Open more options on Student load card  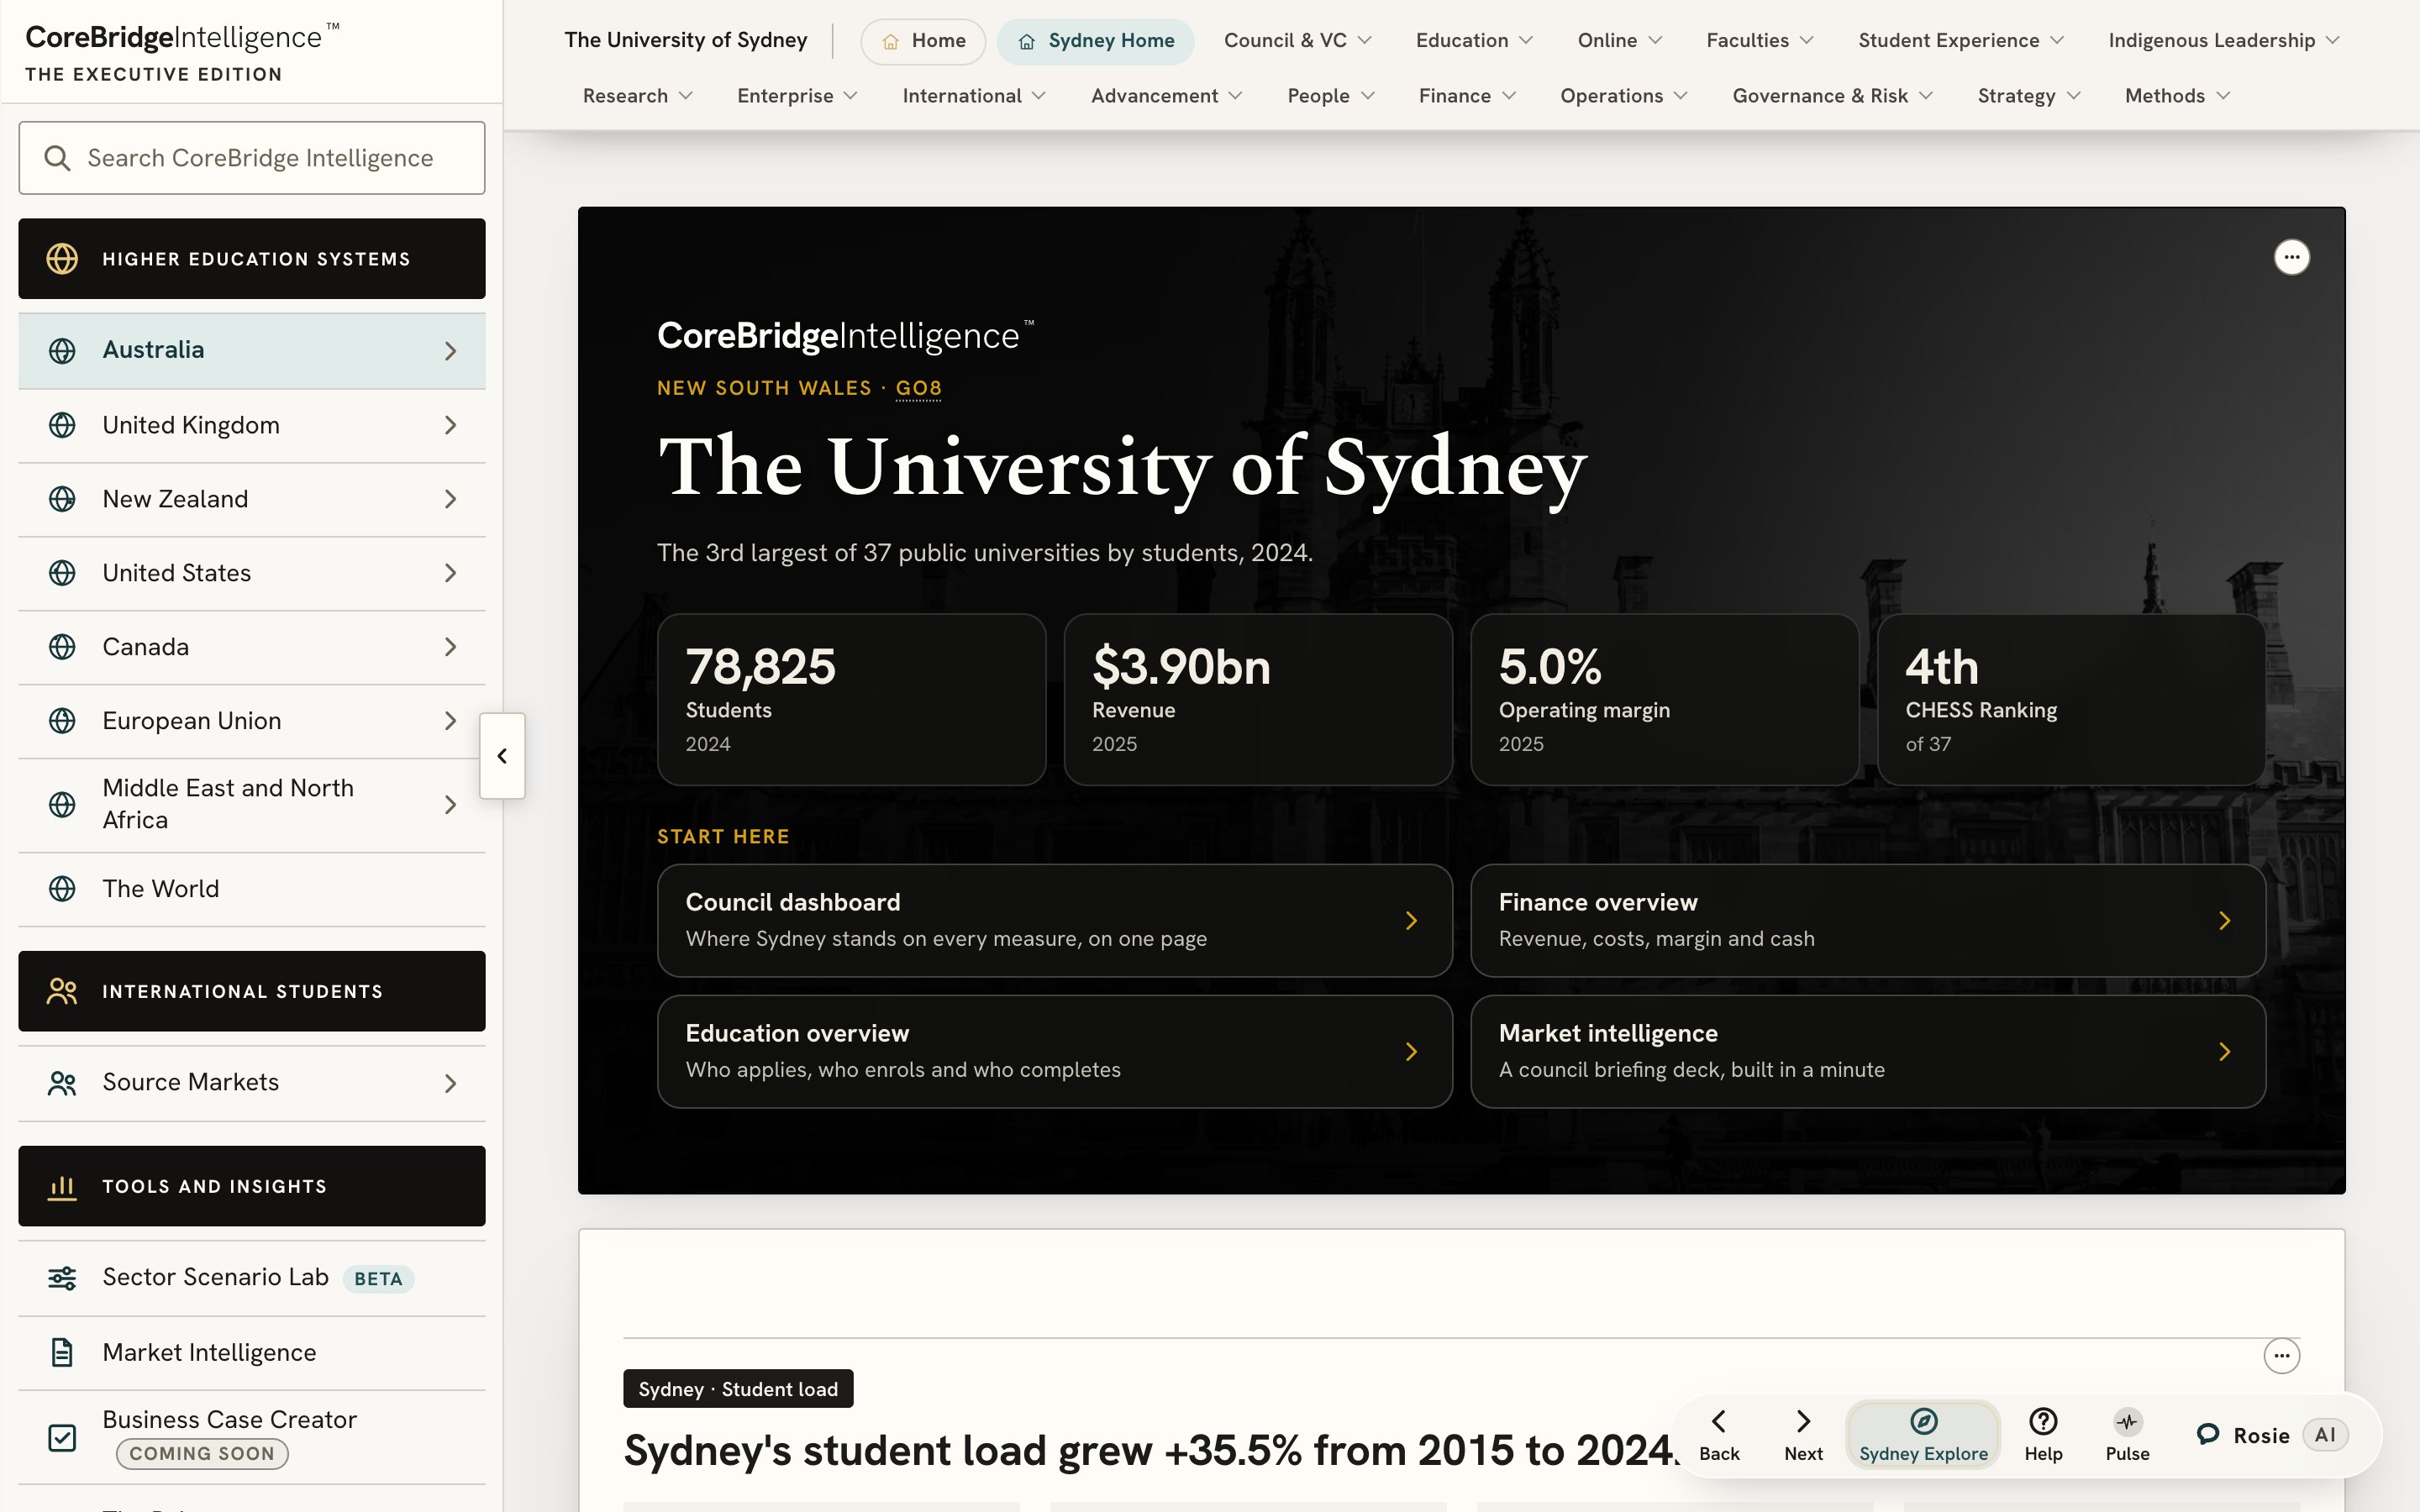2282,1356
